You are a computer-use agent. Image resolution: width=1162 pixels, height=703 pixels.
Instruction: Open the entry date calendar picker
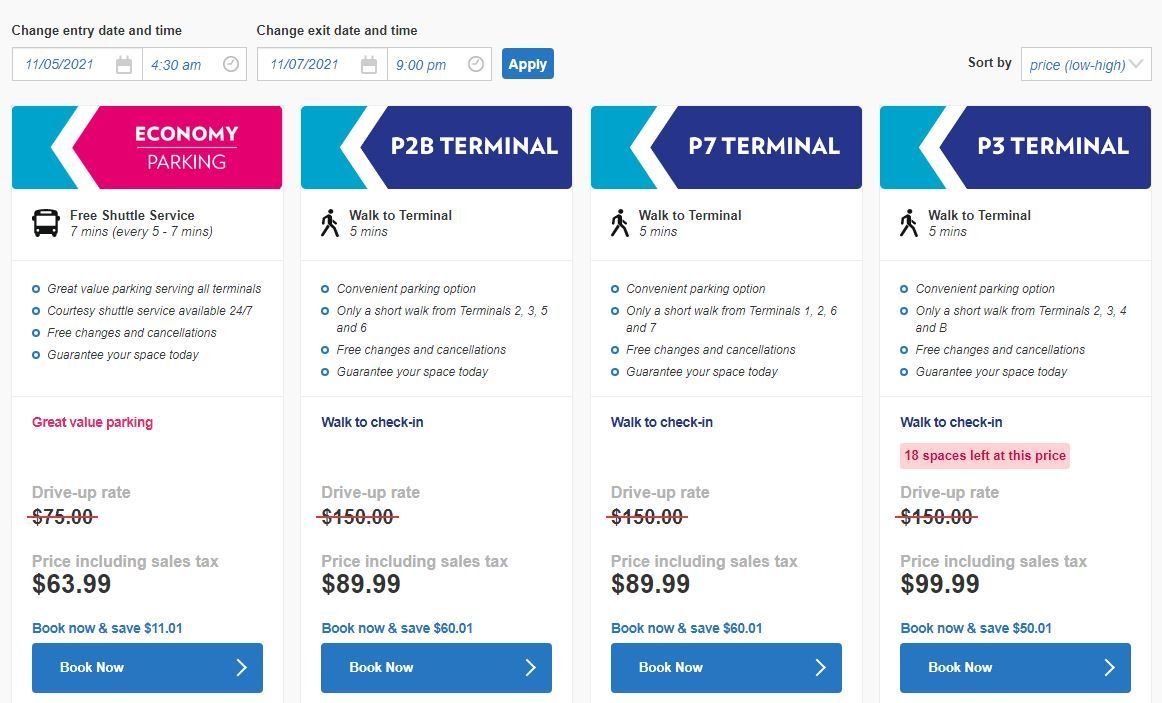click(125, 64)
